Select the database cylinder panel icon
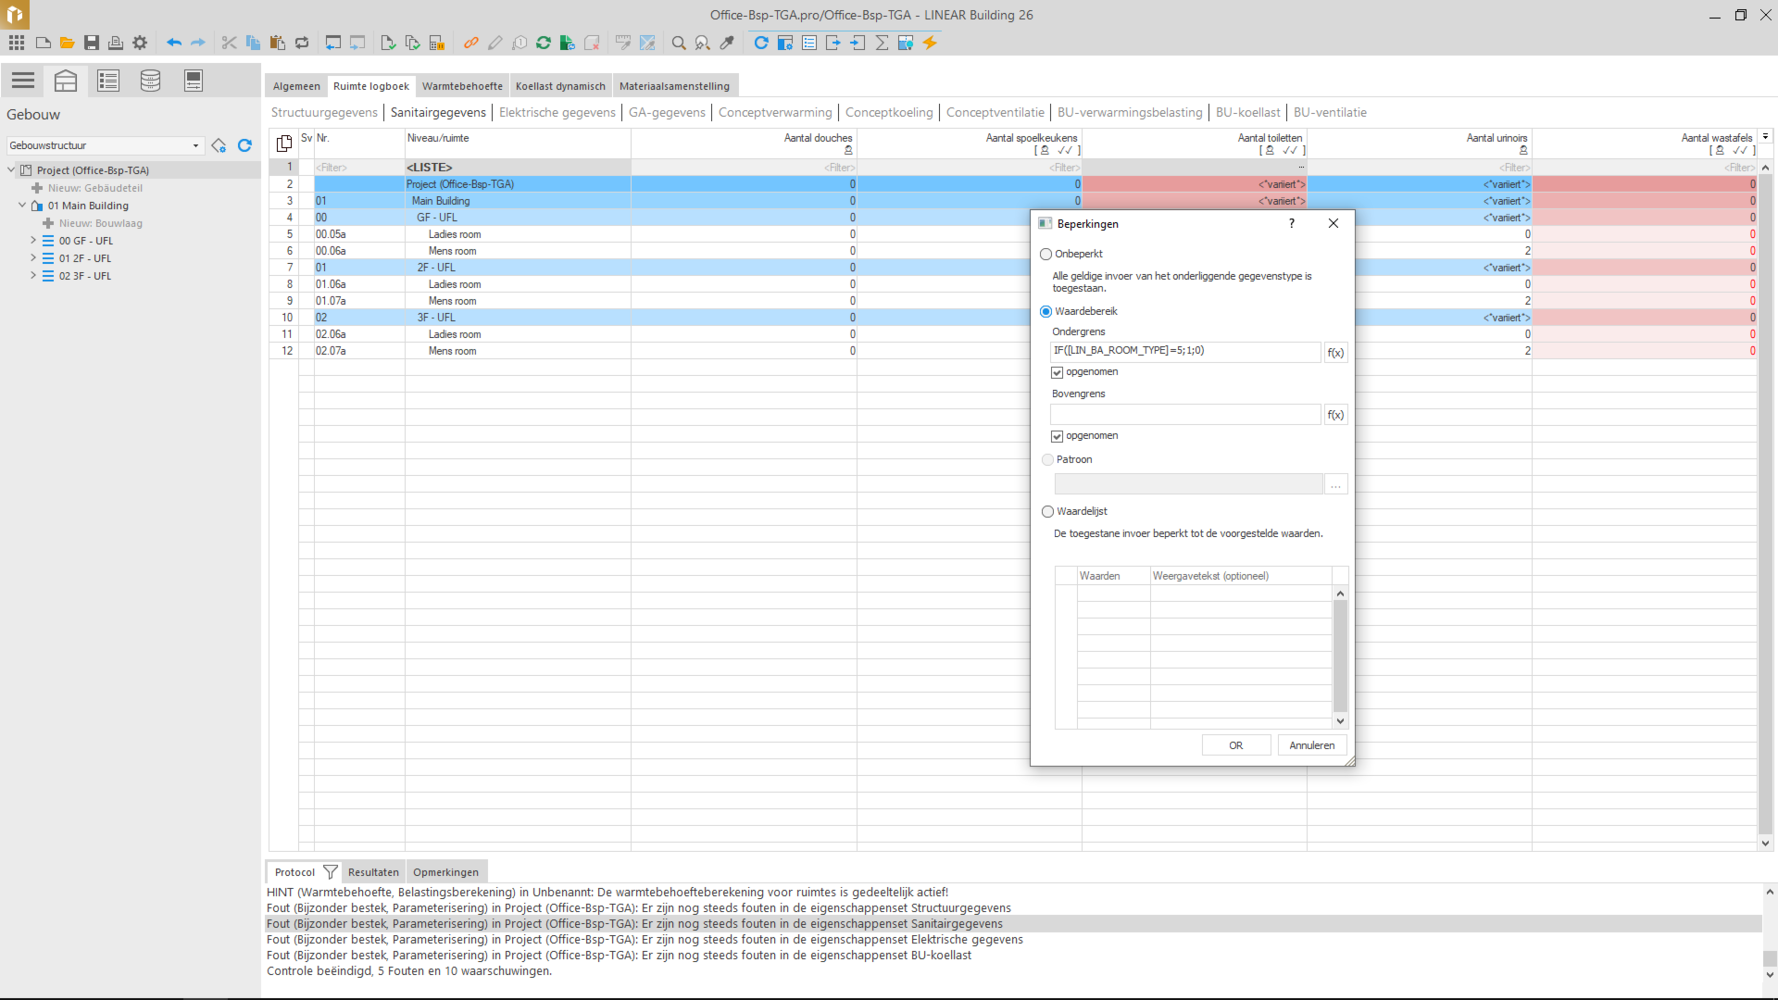The width and height of the screenshot is (1778, 1000). [x=150, y=81]
